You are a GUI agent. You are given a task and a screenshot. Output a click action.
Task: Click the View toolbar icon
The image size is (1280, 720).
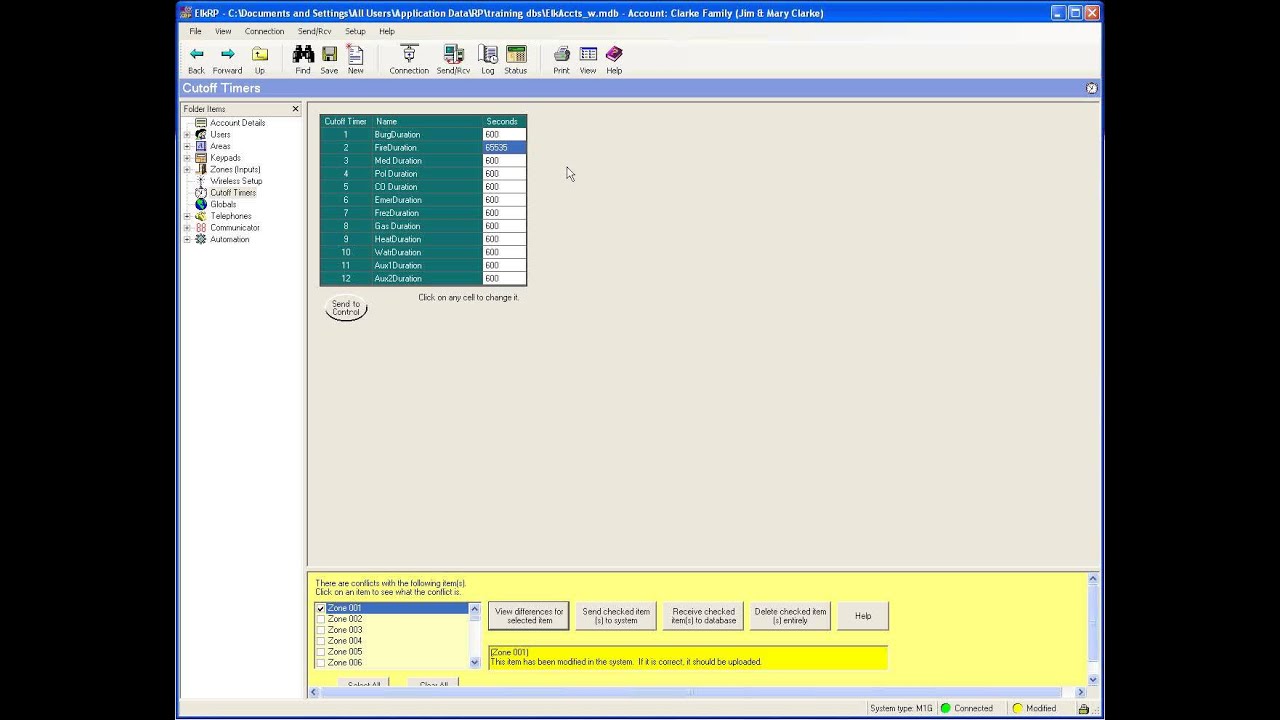tap(588, 60)
